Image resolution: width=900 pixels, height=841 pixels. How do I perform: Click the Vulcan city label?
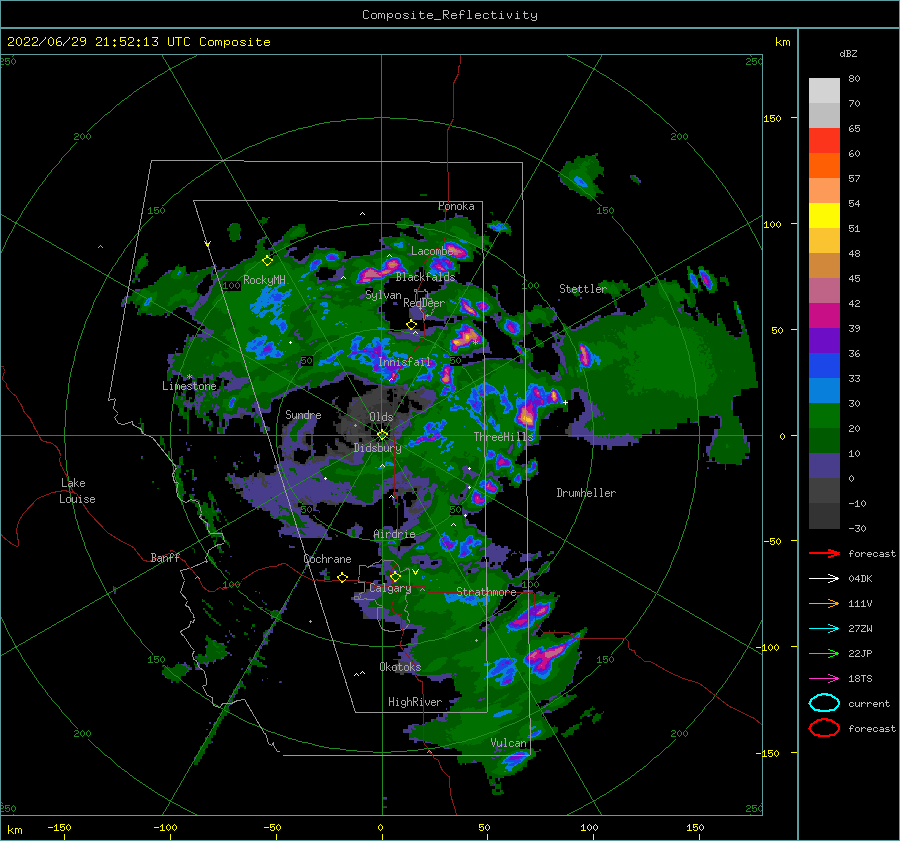(508, 743)
